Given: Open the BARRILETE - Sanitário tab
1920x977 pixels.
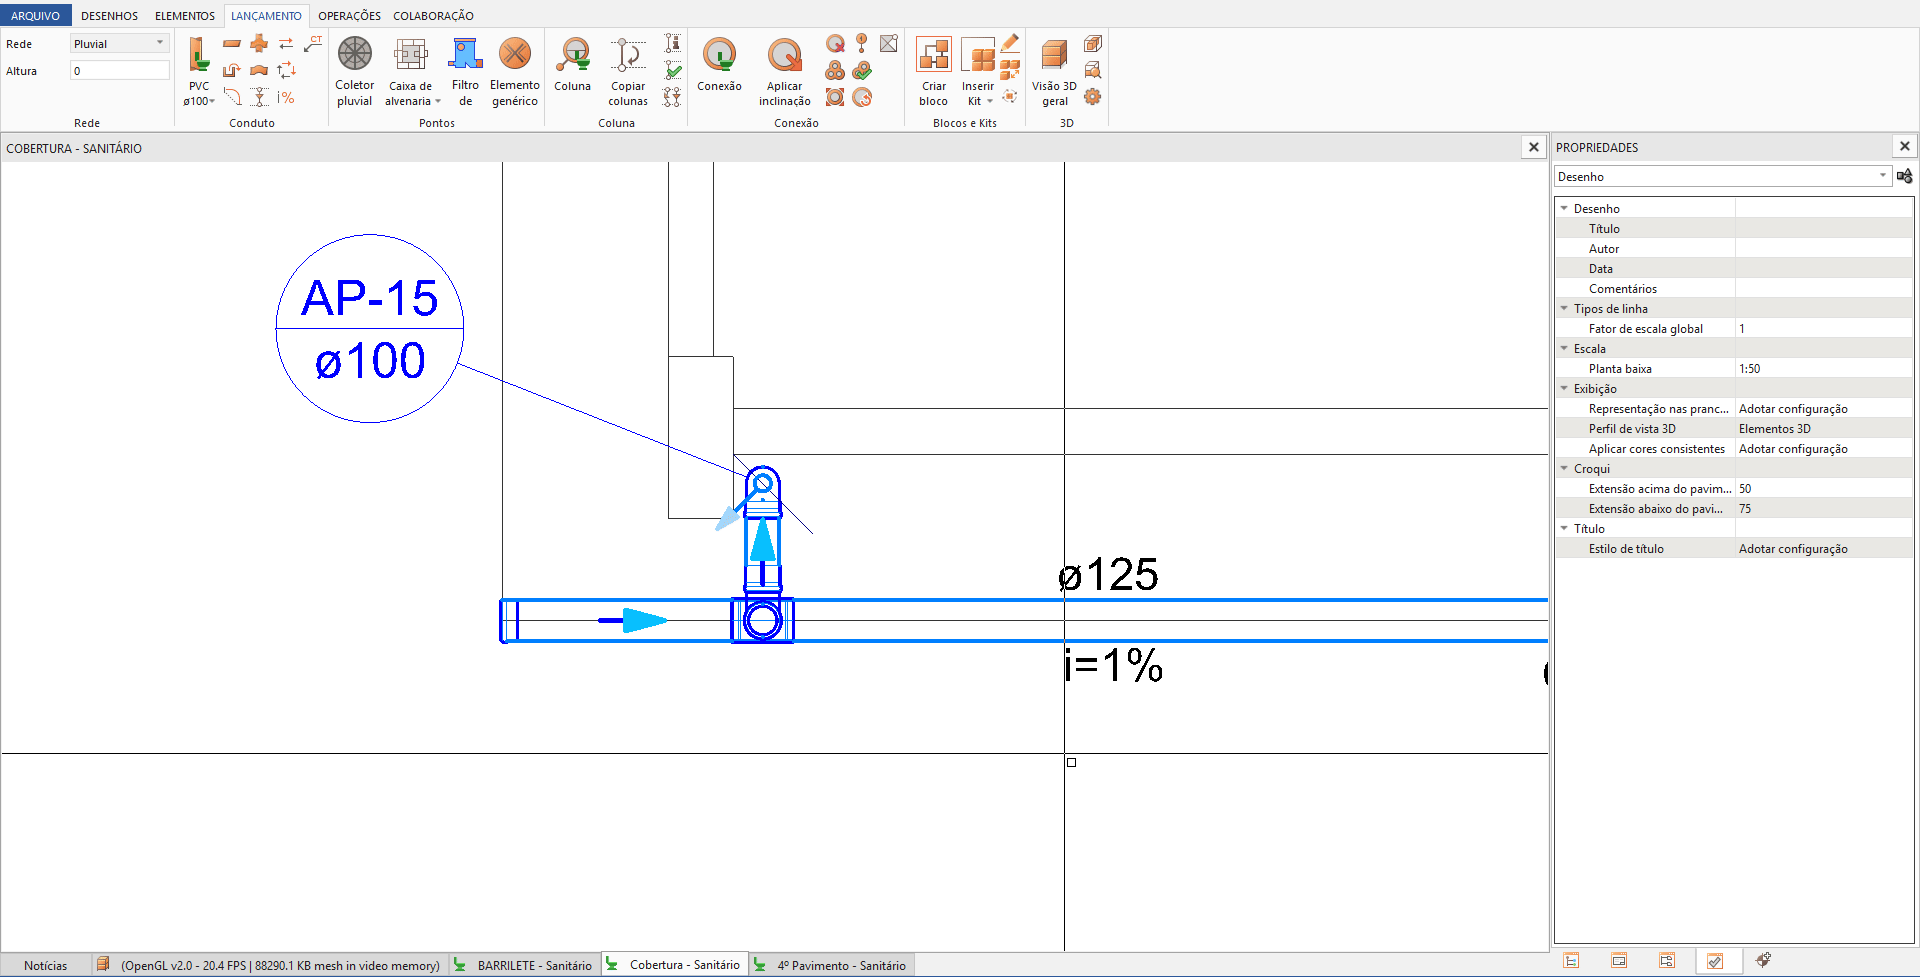Looking at the screenshot, I should pos(524,965).
